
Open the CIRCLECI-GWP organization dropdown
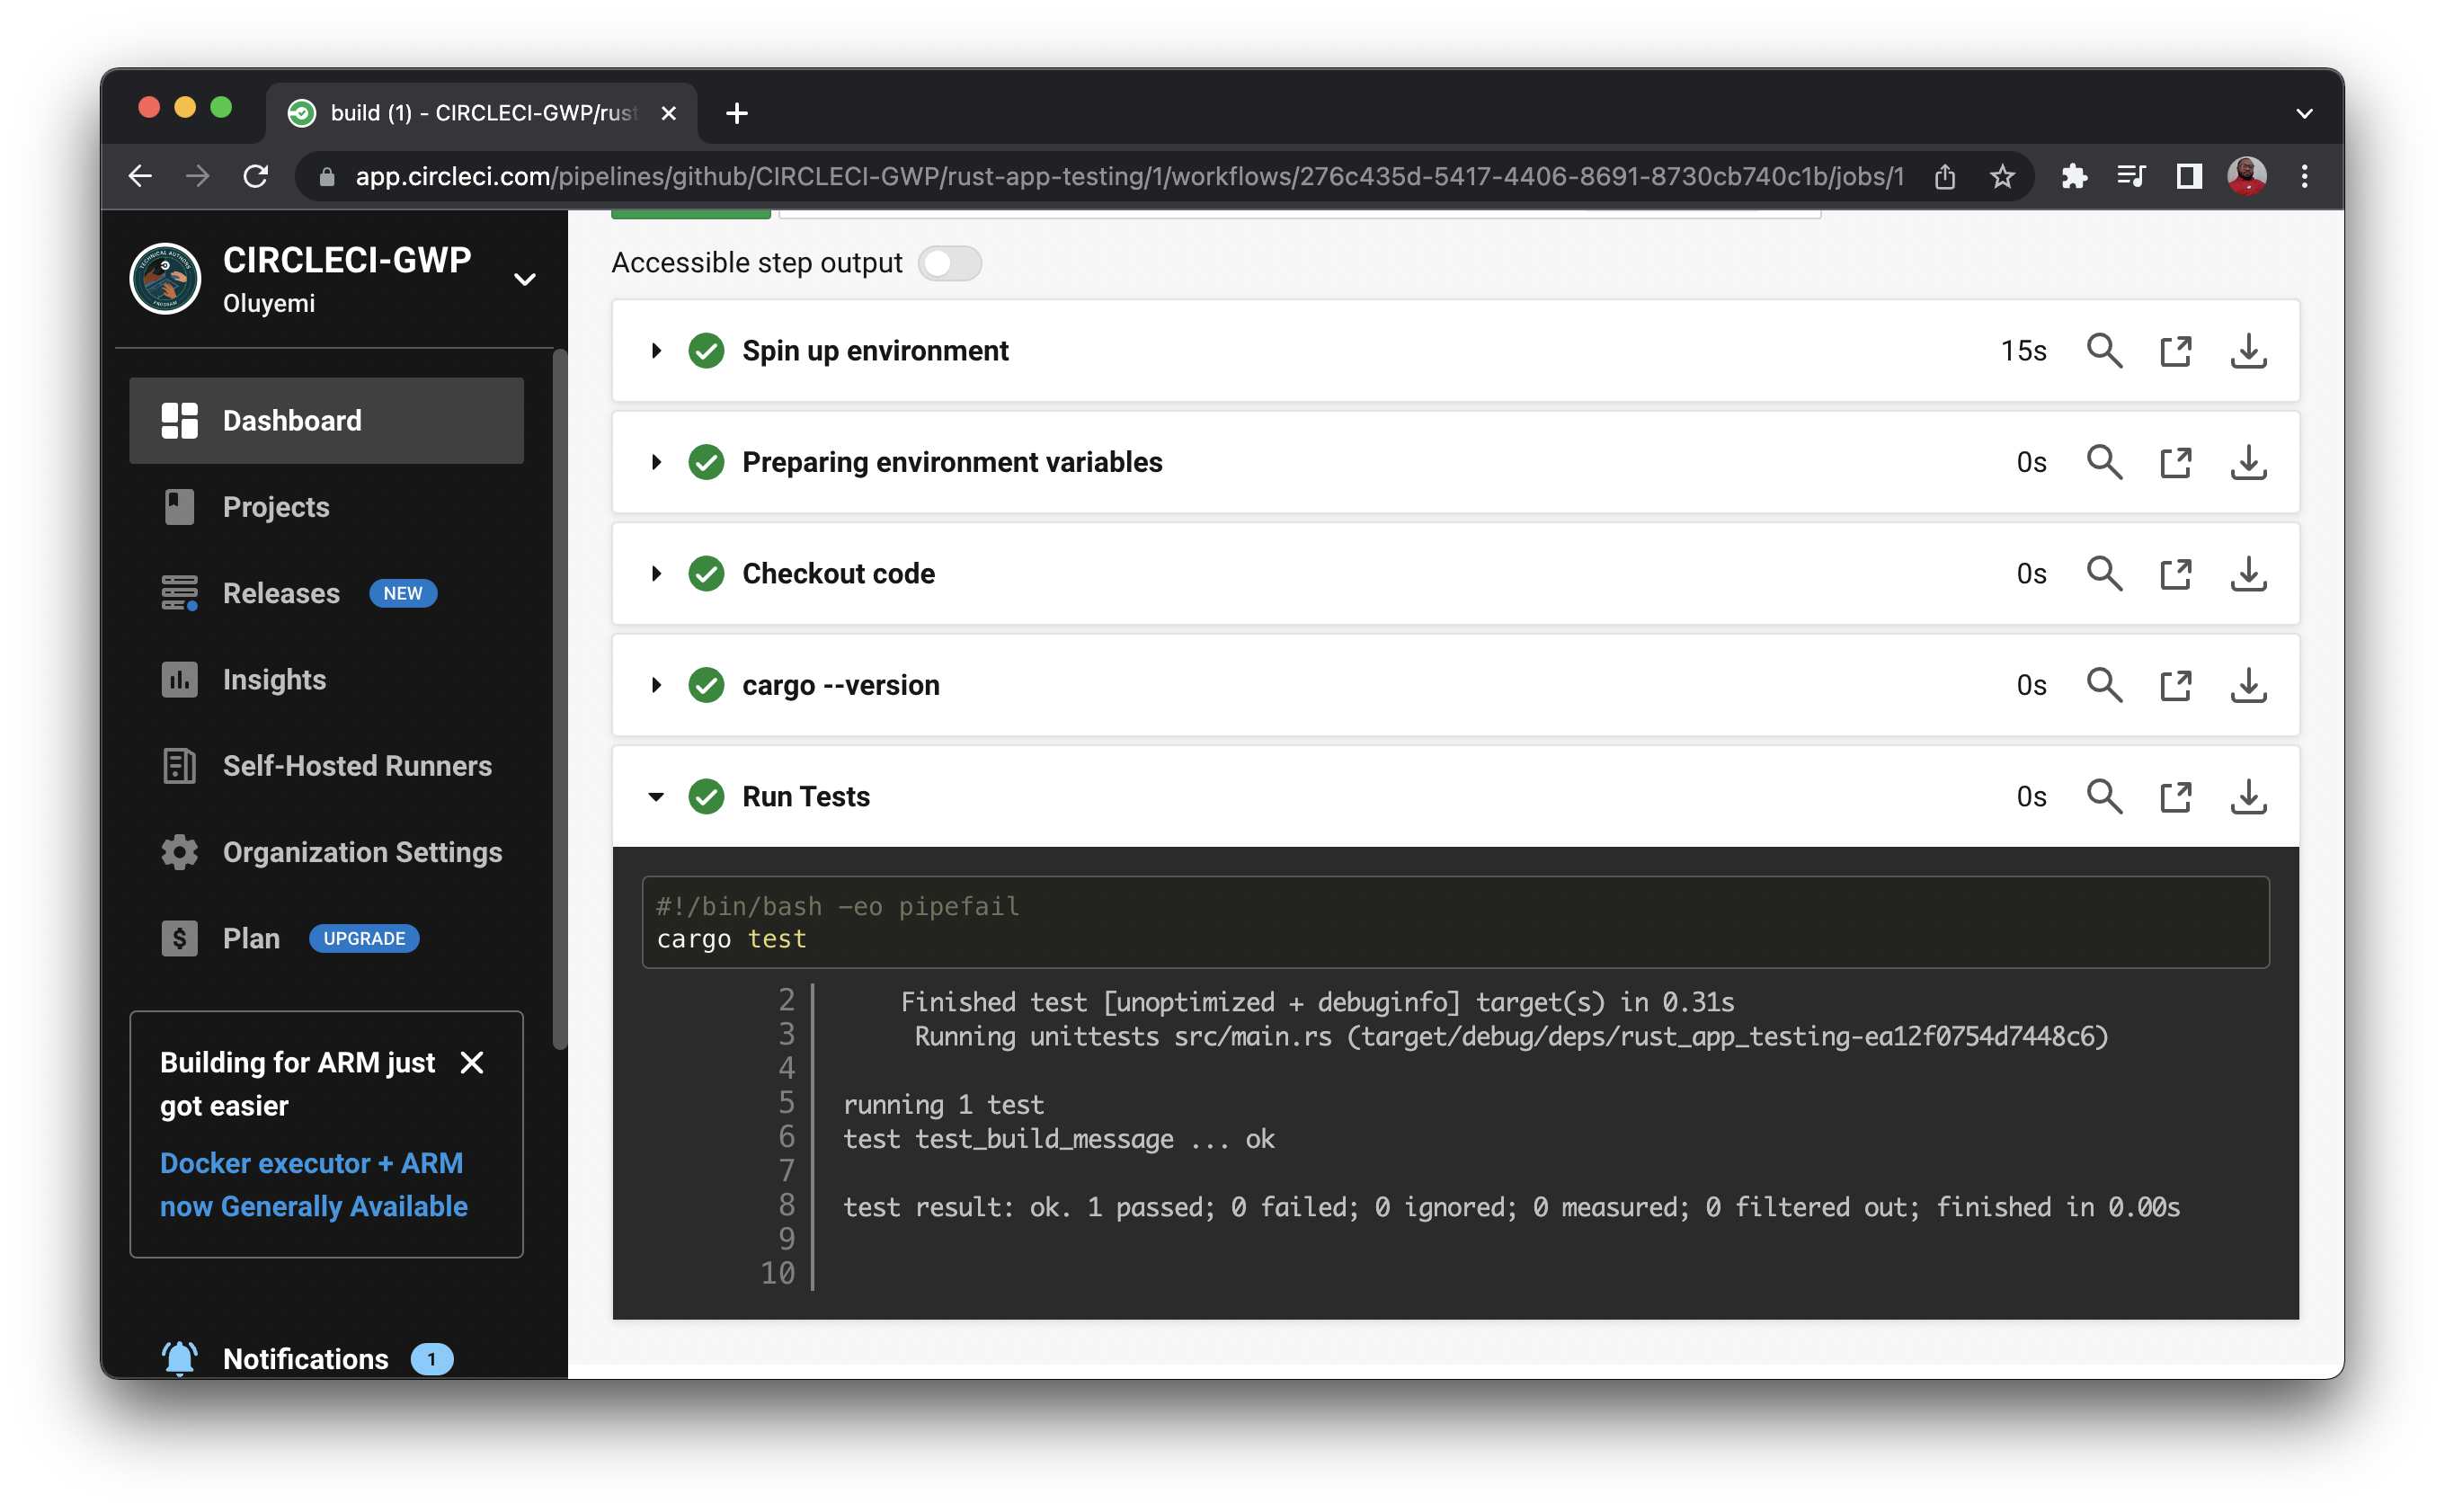(x=525, y=279)
